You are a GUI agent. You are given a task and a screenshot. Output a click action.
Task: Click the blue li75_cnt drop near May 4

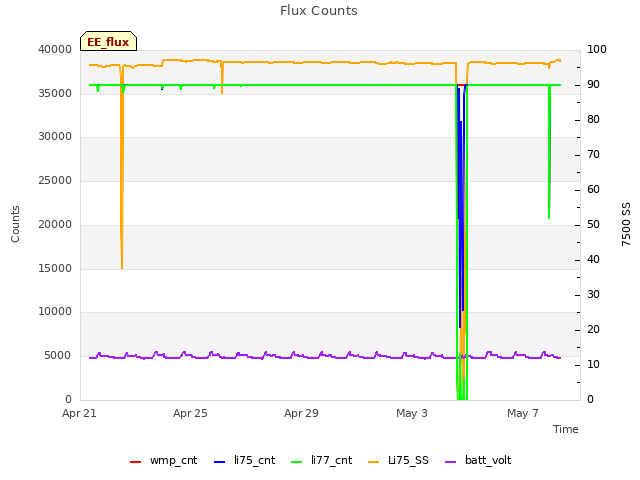[460, 204]
